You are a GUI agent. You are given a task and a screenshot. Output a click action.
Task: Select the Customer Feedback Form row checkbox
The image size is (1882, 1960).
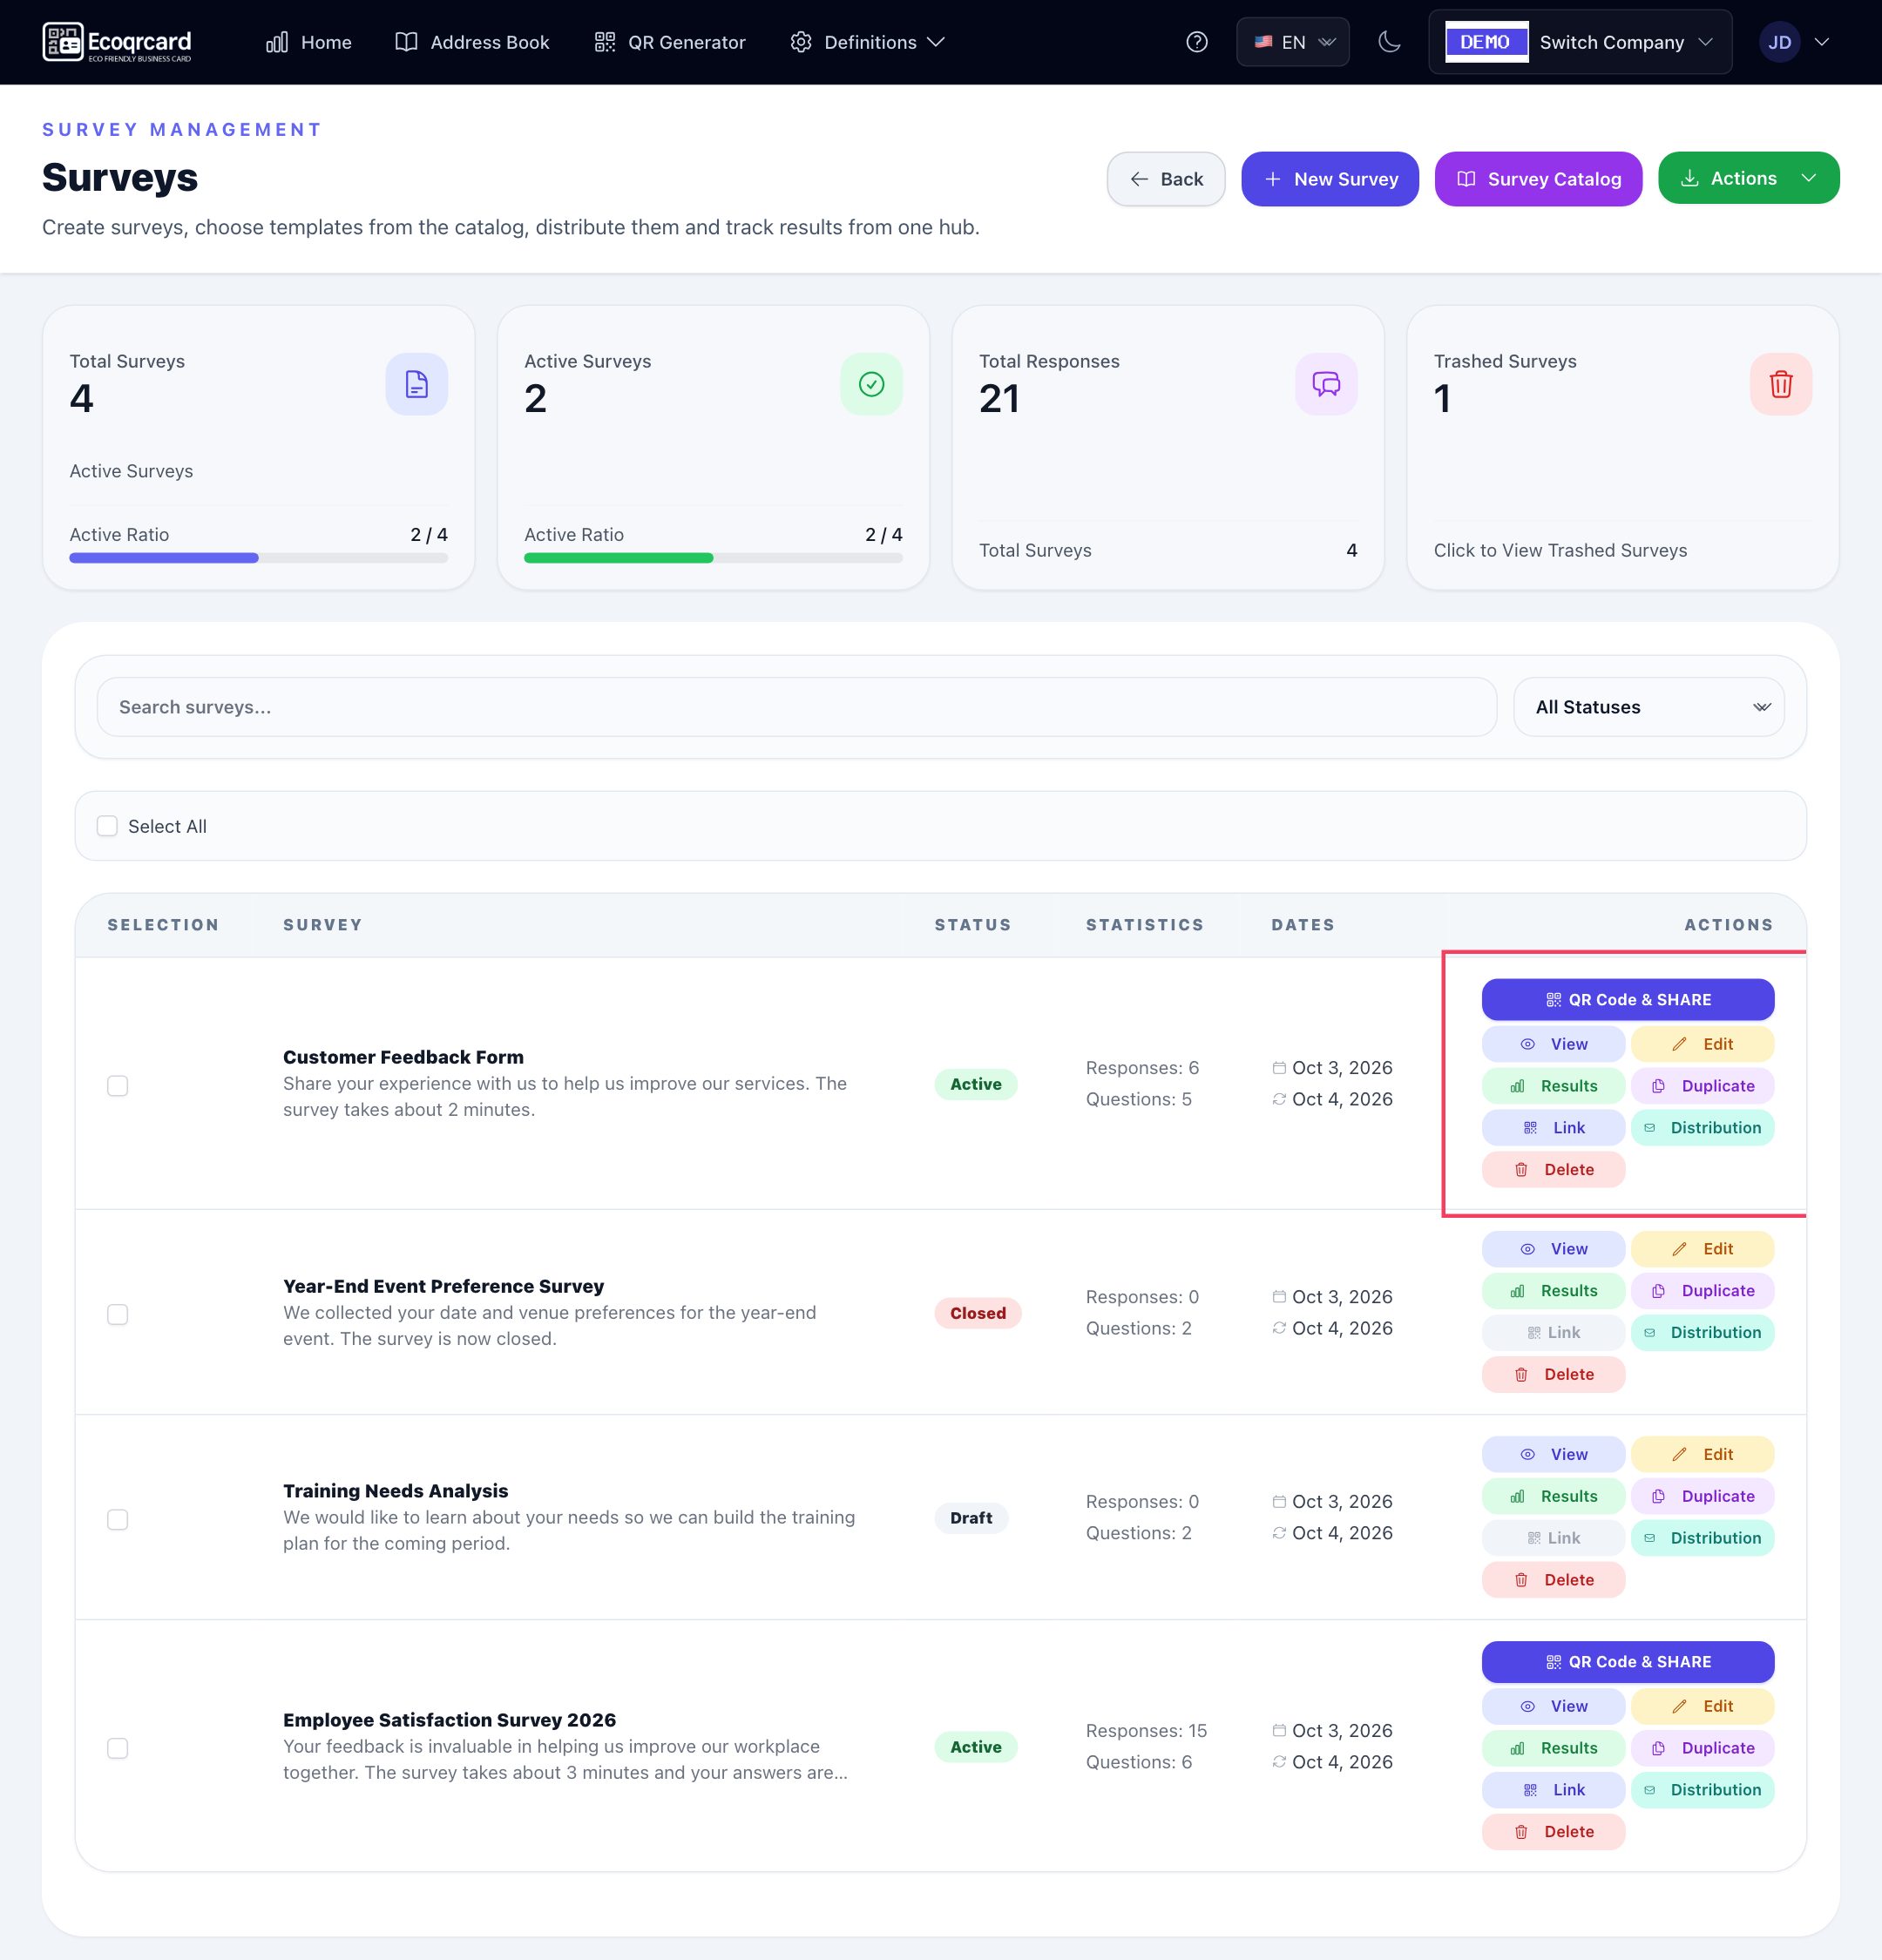click(118, 1086)
